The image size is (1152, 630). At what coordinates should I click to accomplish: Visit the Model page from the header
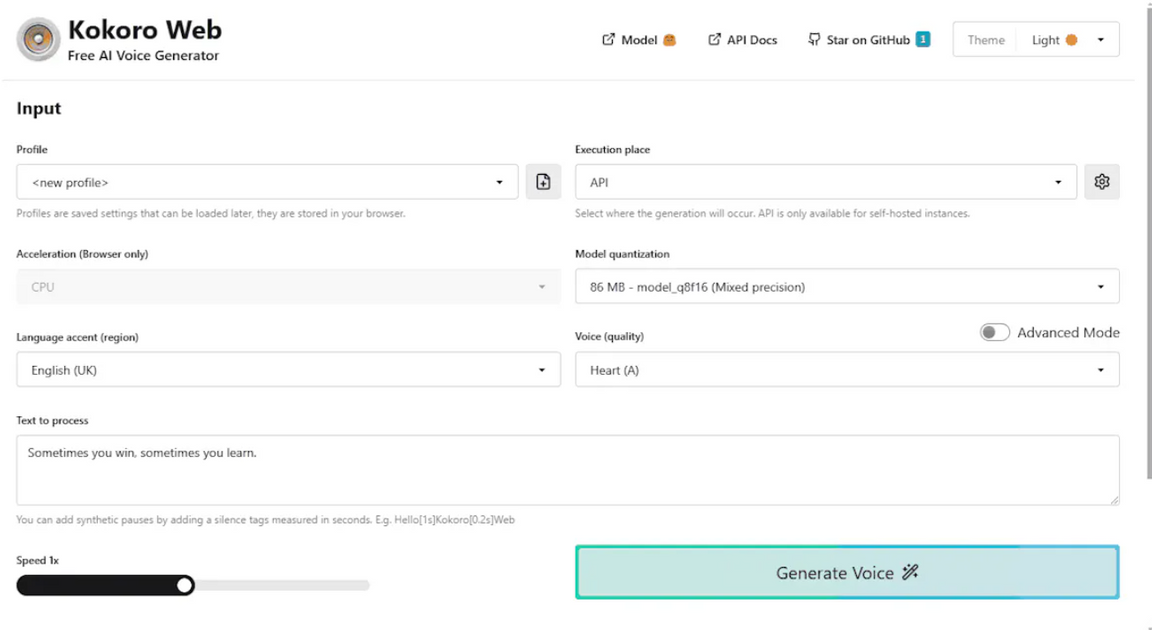pos(639,39)
